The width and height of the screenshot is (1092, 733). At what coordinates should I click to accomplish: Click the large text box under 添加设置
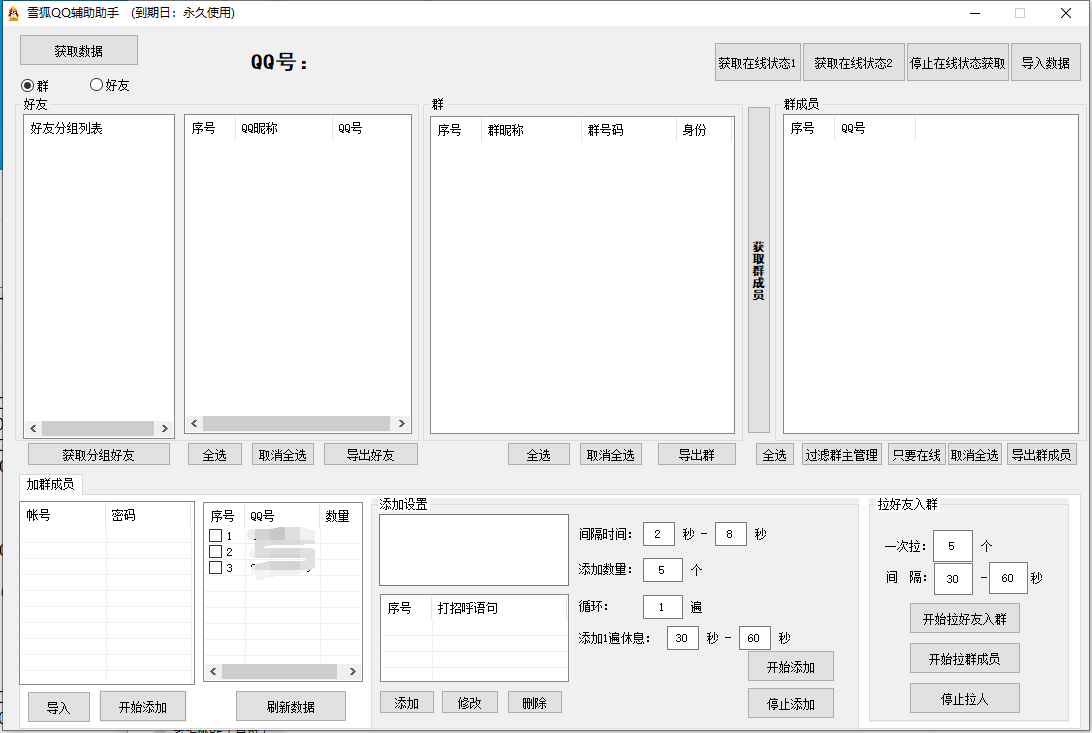(474, 550)
